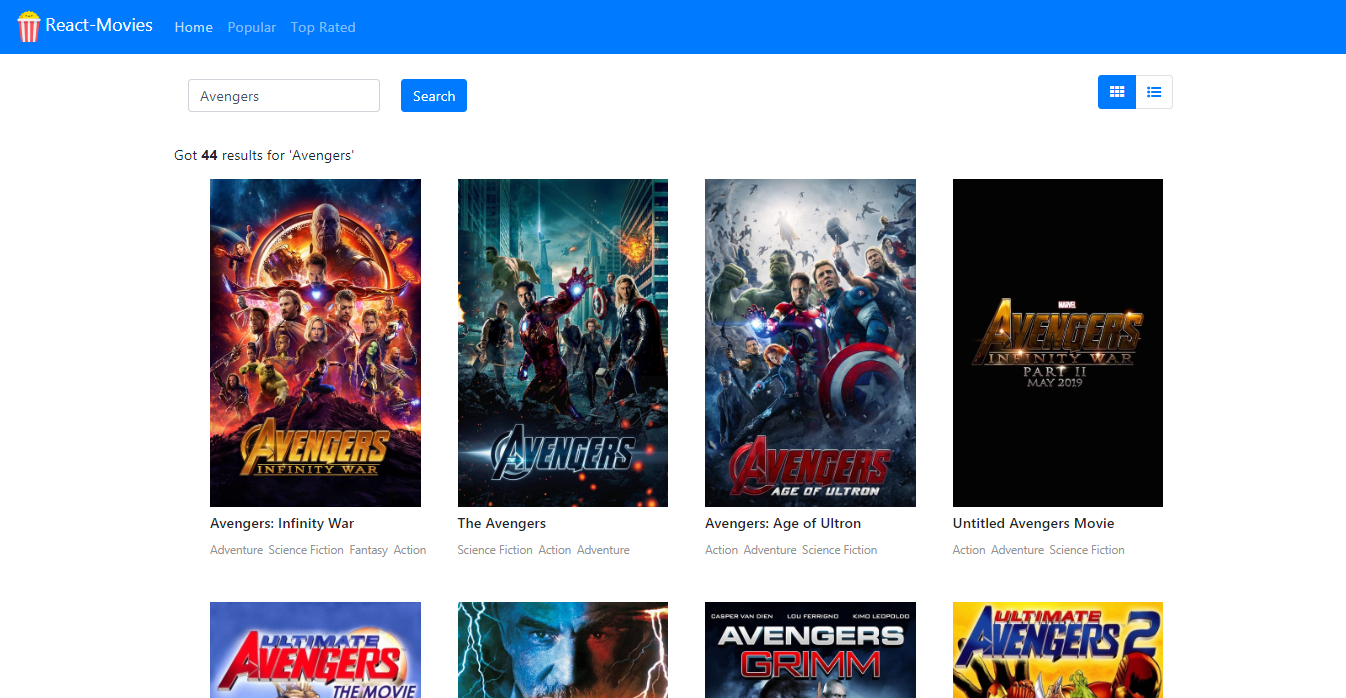Open the Ultimate Avengers The Movie poster
Viewport: 1346px width, 698px height.
315,650
